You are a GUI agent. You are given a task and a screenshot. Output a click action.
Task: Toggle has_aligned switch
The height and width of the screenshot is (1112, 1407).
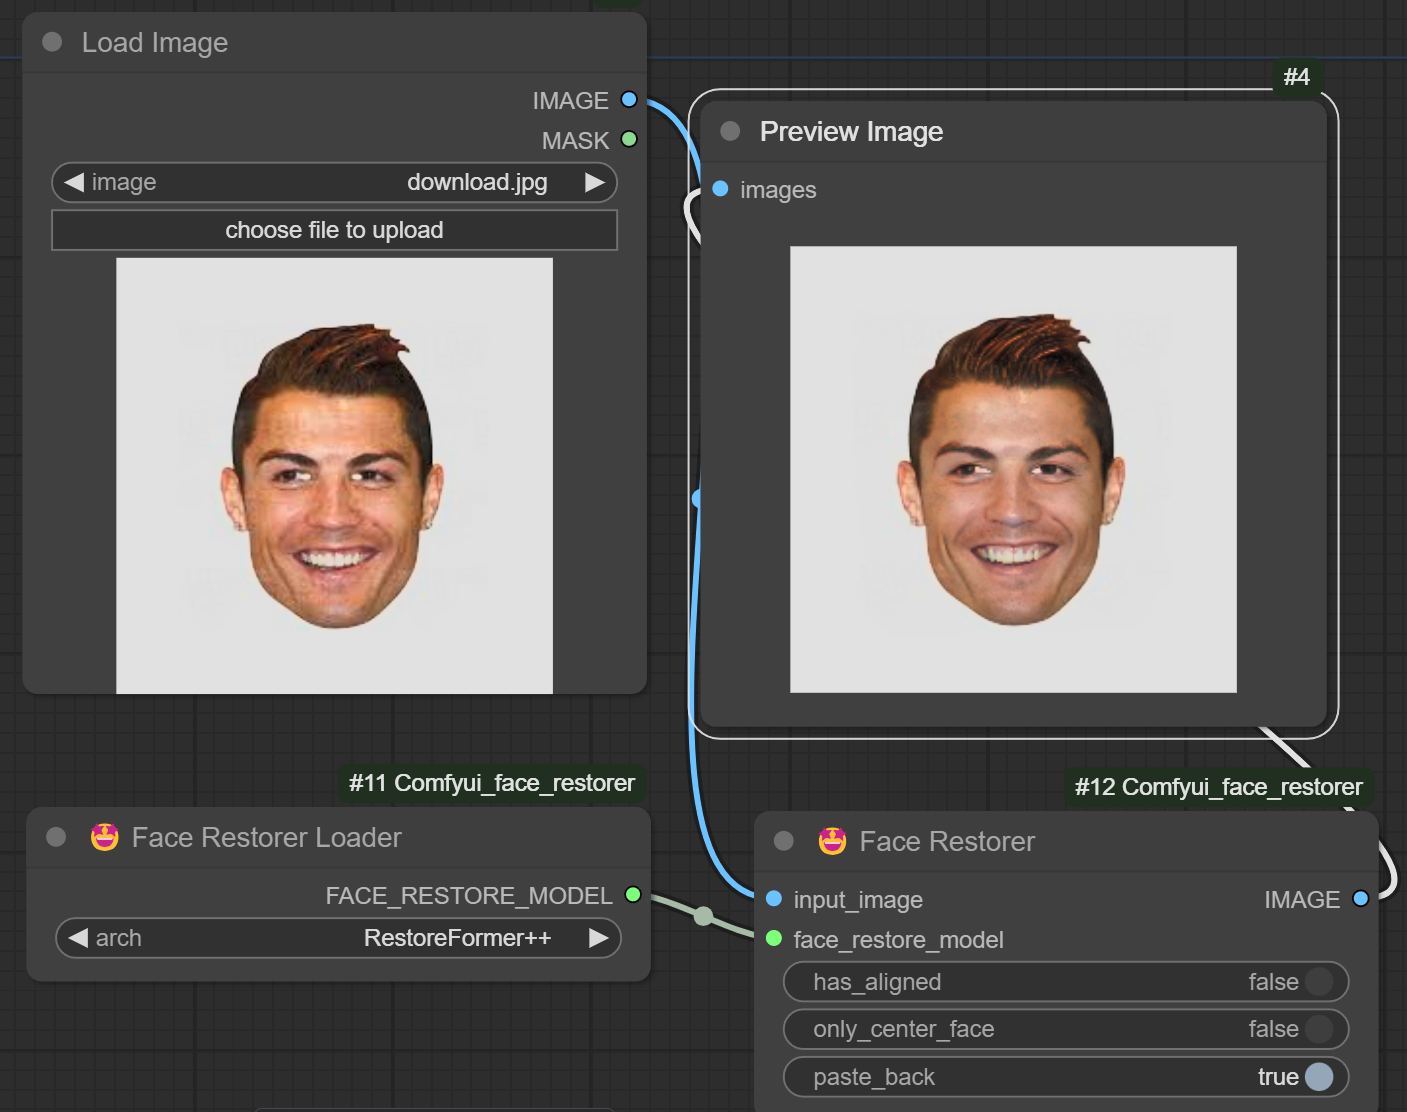[x=1066, y=982]
